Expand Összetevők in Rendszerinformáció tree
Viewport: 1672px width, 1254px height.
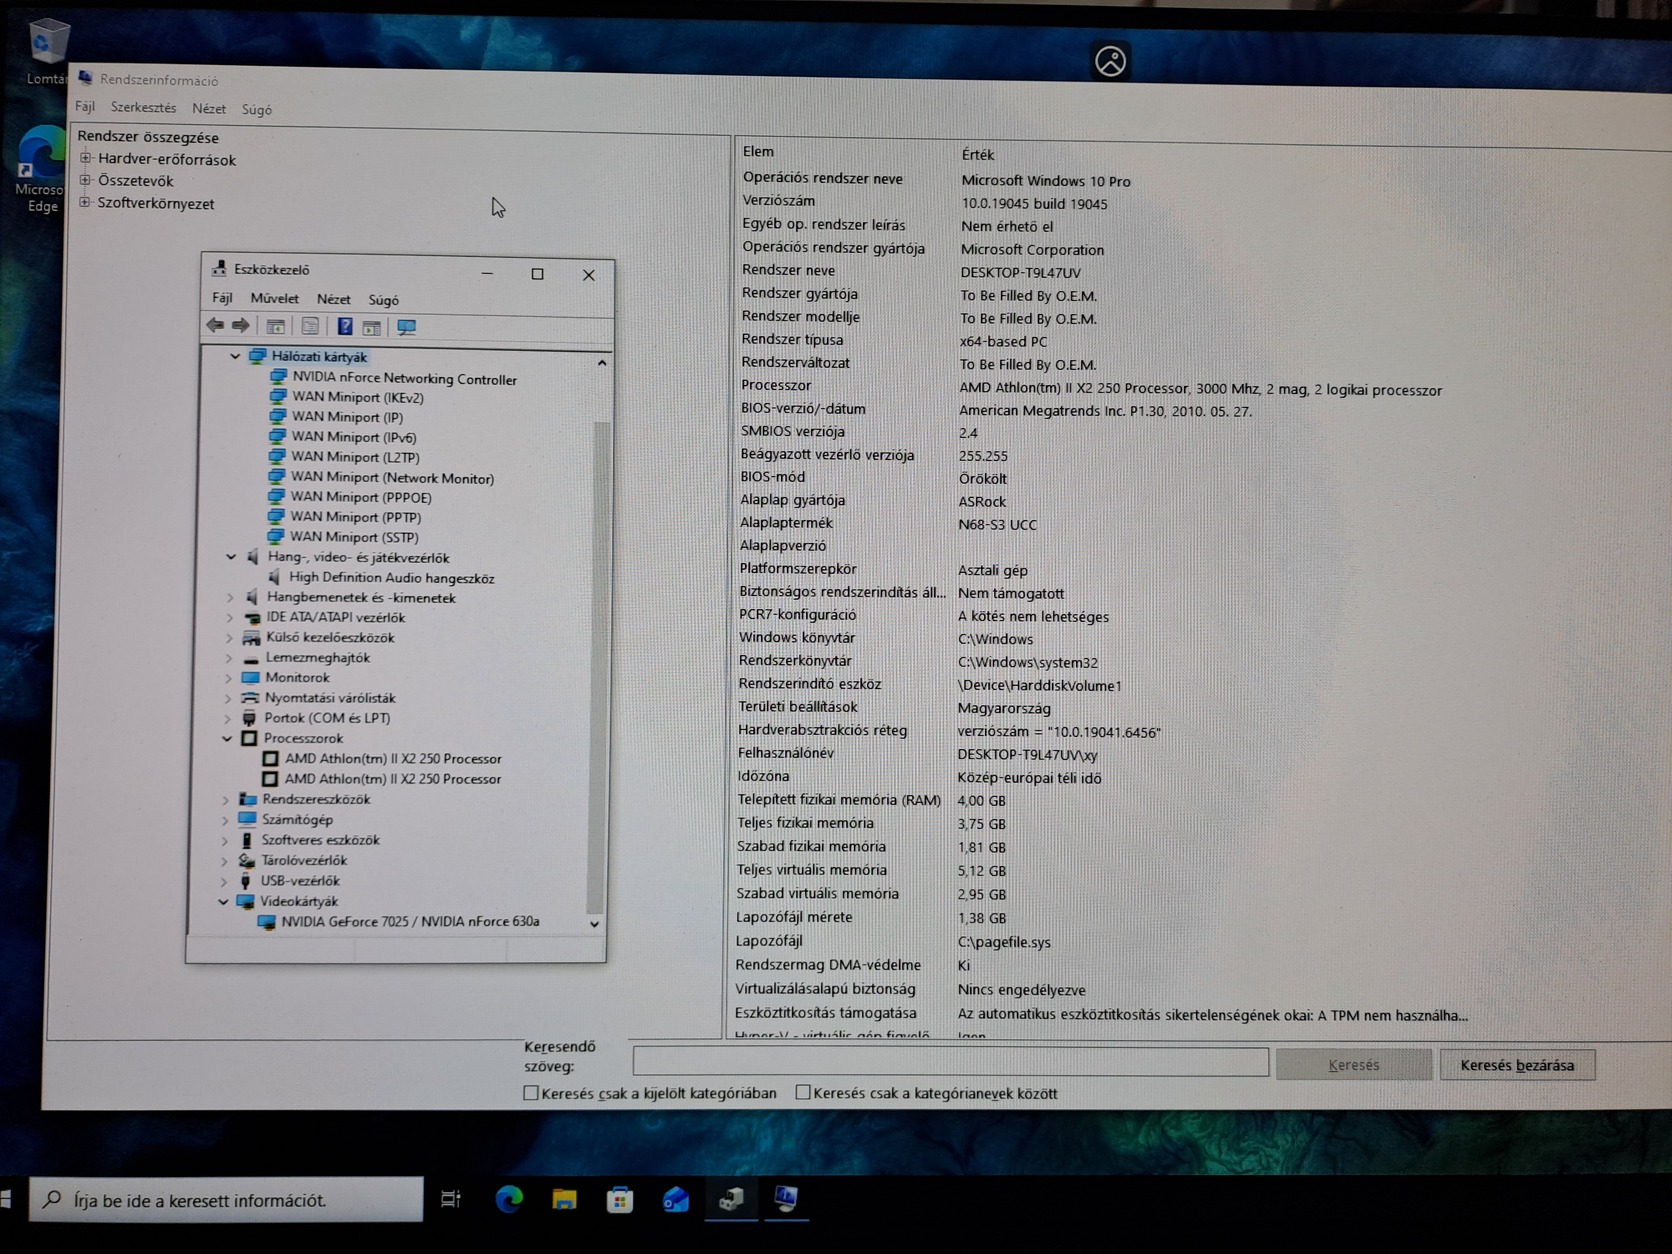(86, 180)
